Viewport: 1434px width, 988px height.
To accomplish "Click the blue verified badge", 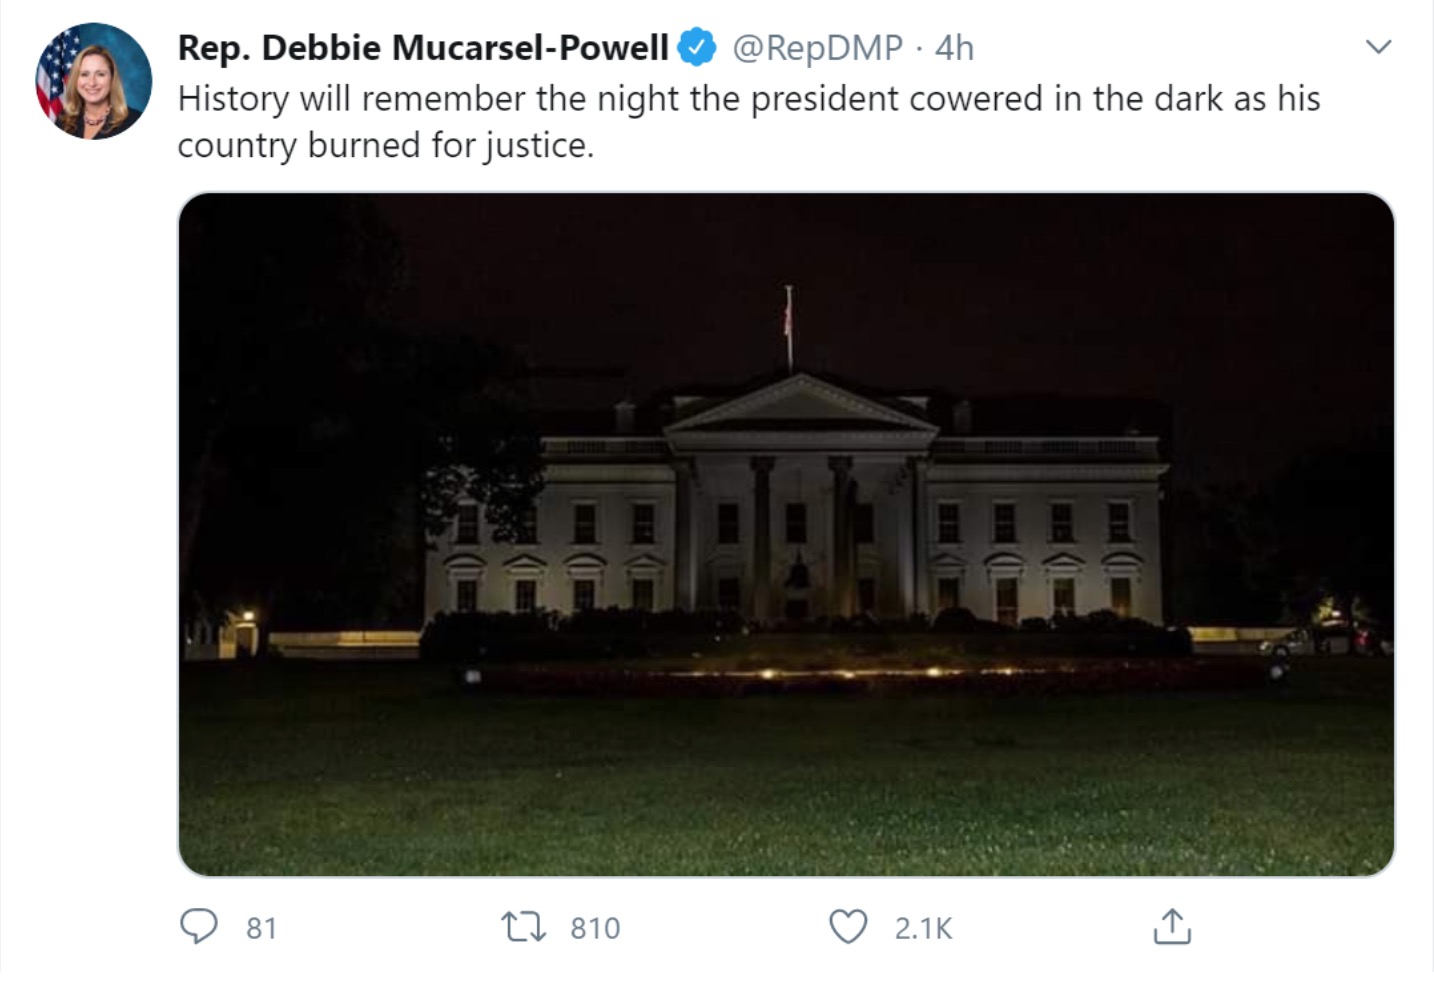I will [x=697, y=47].
